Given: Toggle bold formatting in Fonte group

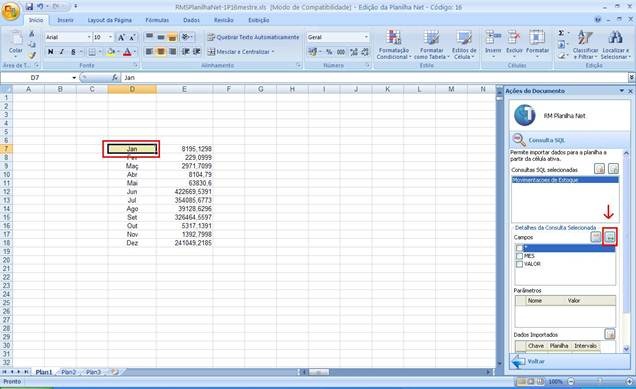Looking at the screenshot, I should pyautogui.click(x=50, y=52).
